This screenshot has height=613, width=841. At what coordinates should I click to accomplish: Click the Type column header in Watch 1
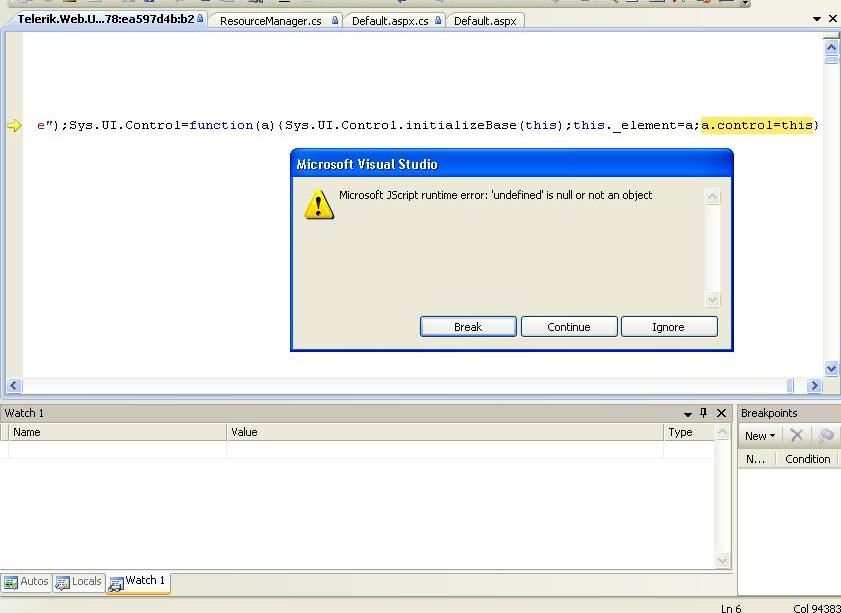pos(689,432)
